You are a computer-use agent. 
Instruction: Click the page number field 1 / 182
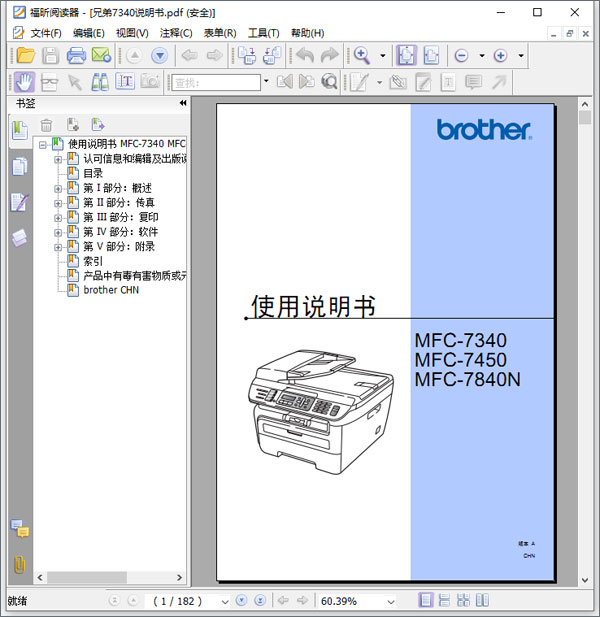point(177,601)
